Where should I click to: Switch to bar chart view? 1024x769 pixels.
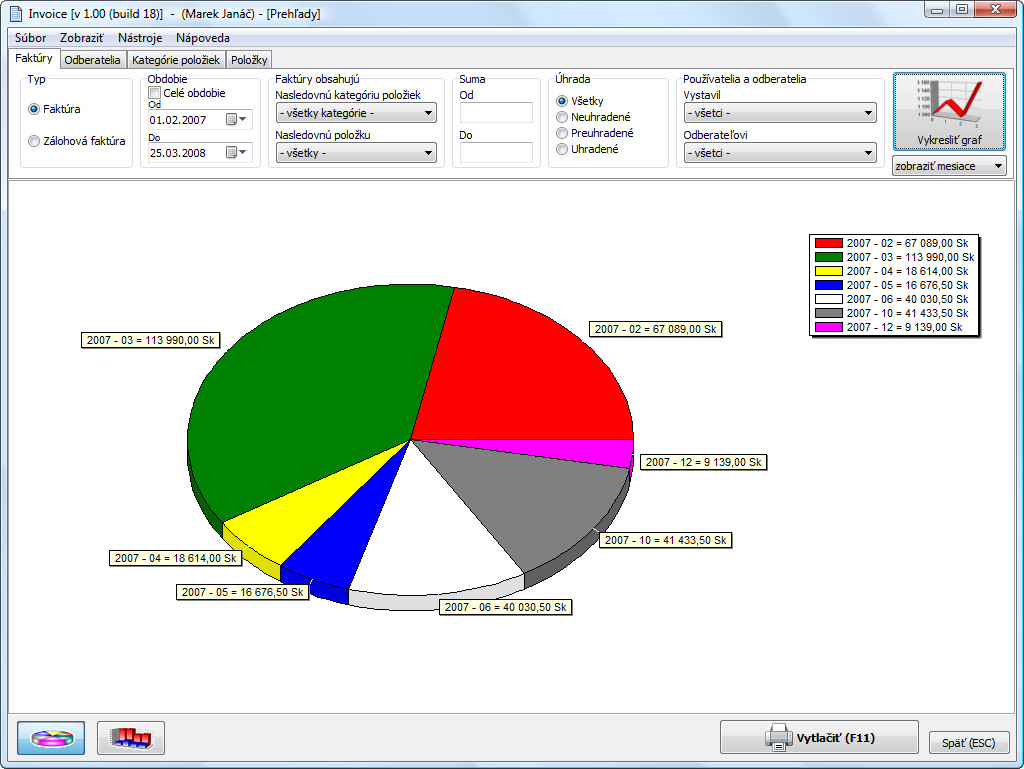tap(131, 738)
